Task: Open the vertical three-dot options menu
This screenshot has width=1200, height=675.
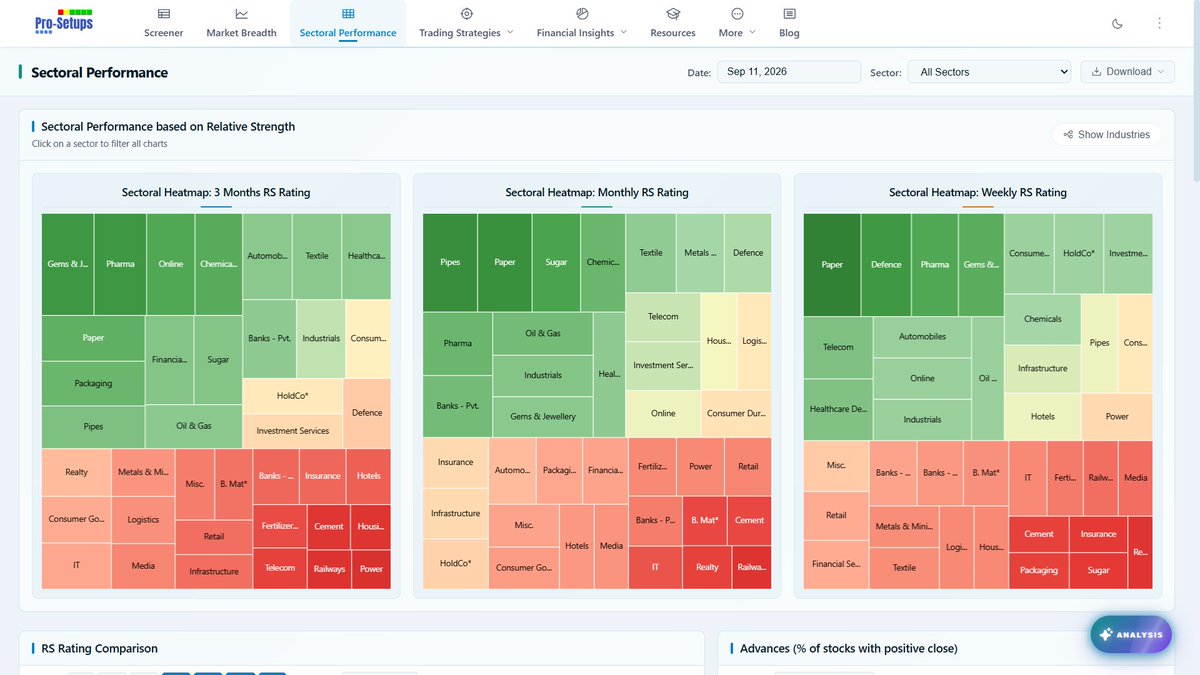Action: [1159, 24]
